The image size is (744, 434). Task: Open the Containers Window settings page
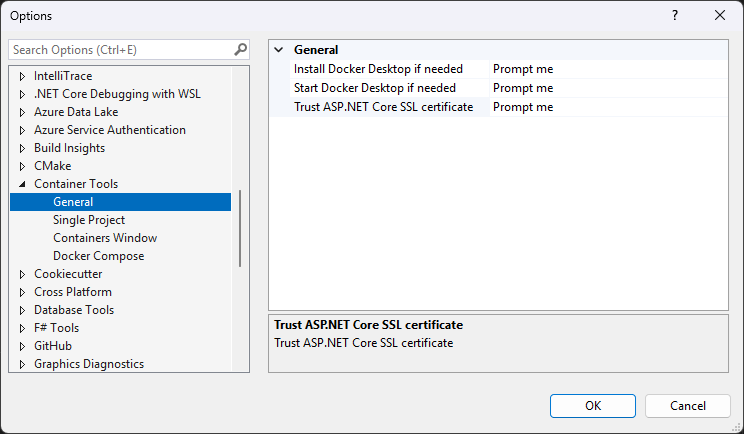tap(105, 238)
